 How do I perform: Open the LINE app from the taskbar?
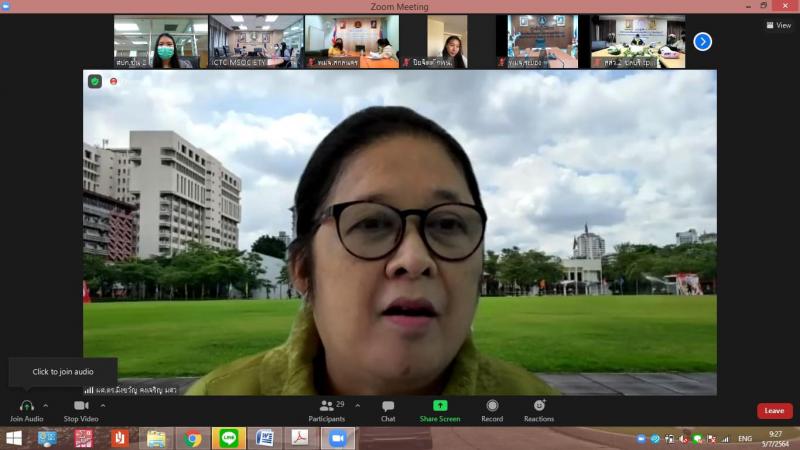(x=229, y=438)
